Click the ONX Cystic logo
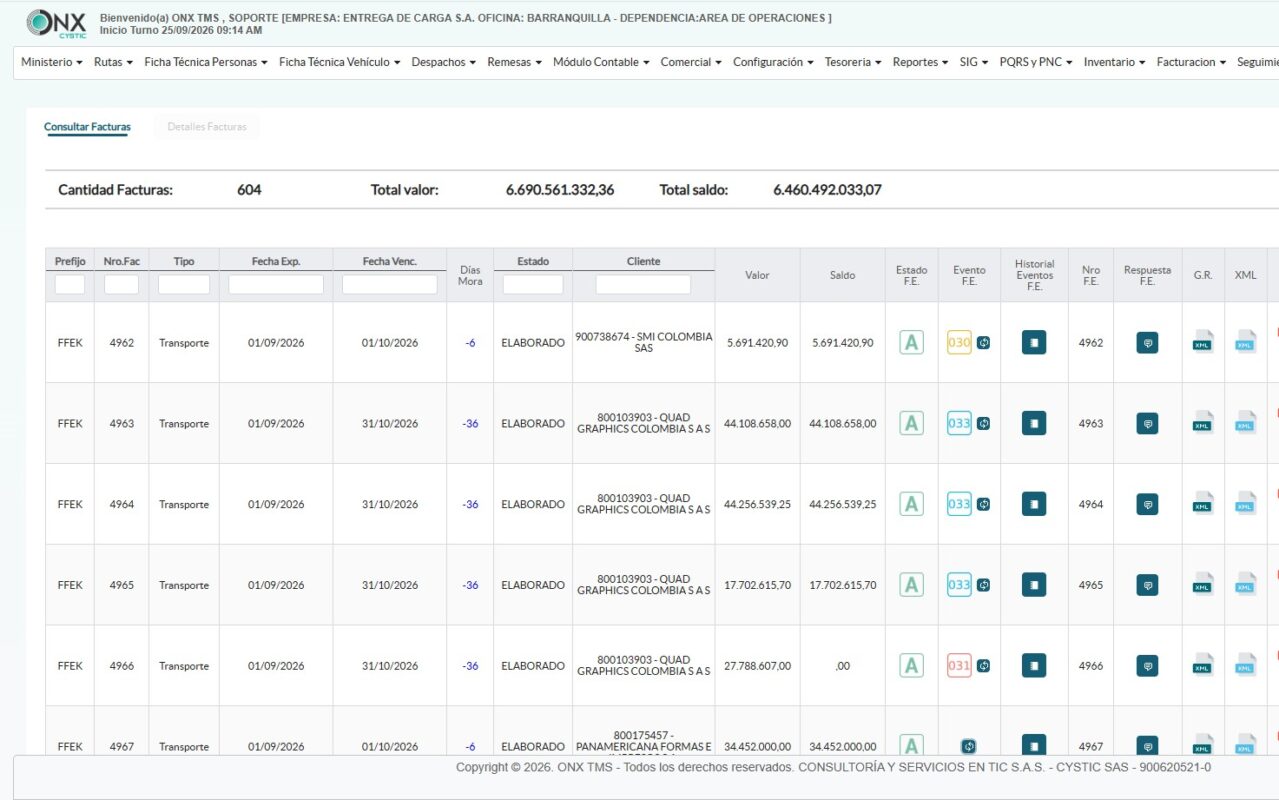 pos(57,24)
